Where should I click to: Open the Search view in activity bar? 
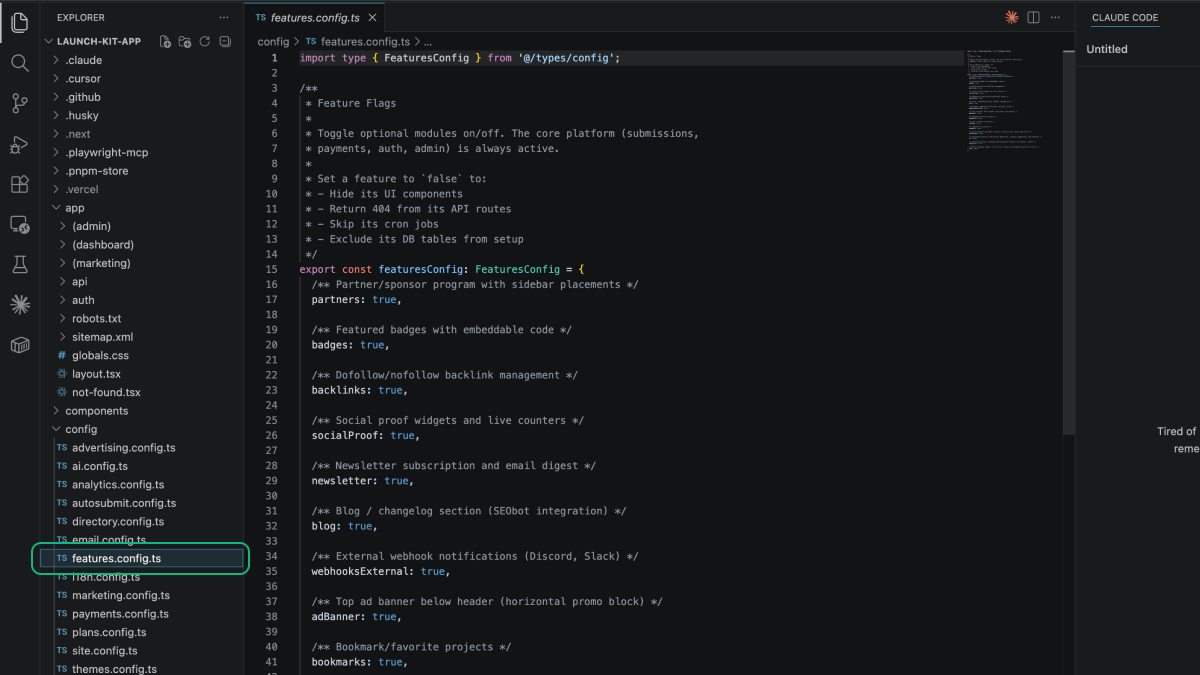click(19, 63)
